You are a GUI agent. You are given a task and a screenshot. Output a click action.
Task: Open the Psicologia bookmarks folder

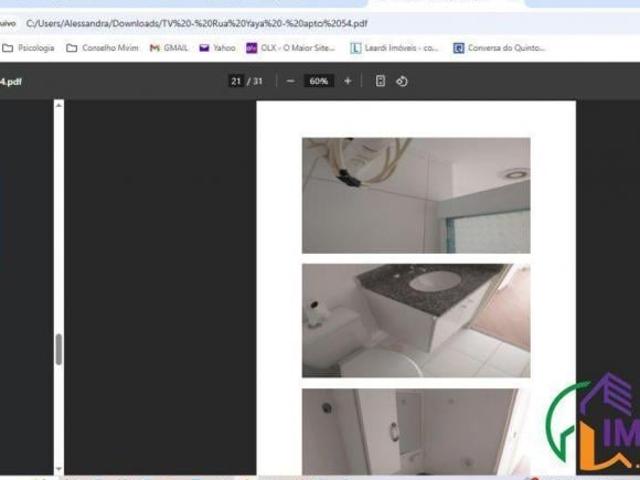pyautogui.click(x=29, y=47)
